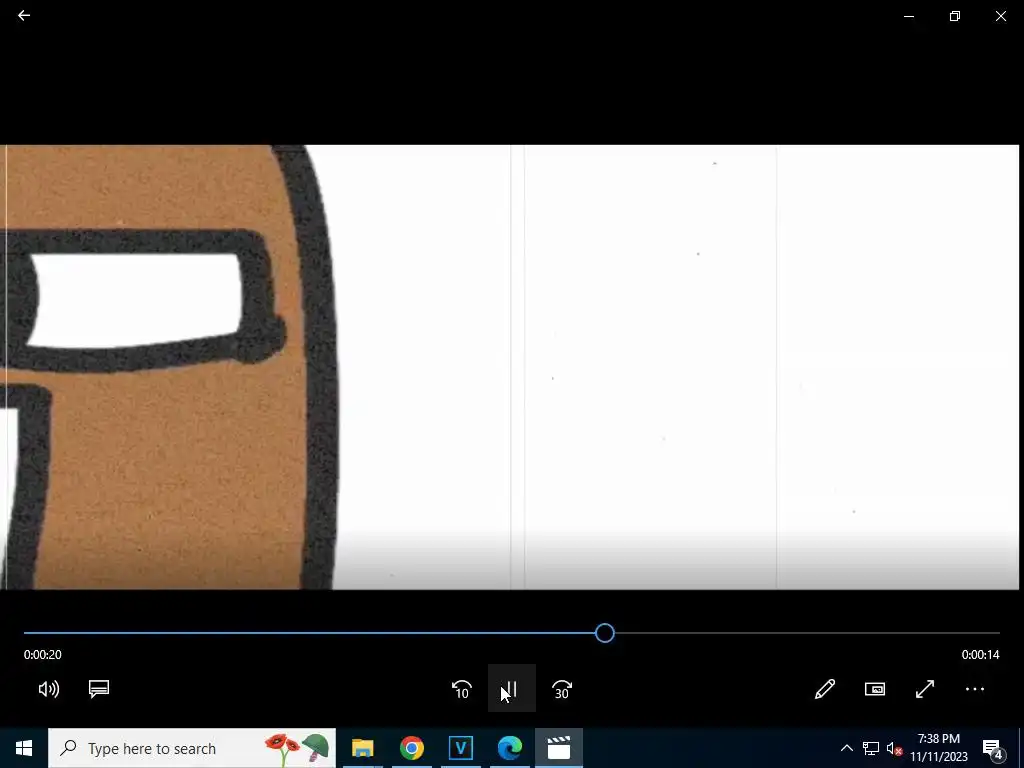Open the network status tray icon
Image resolution: width=1024 pixels, height=768 pixels.
pyautogui.click(x=871, y=748)
